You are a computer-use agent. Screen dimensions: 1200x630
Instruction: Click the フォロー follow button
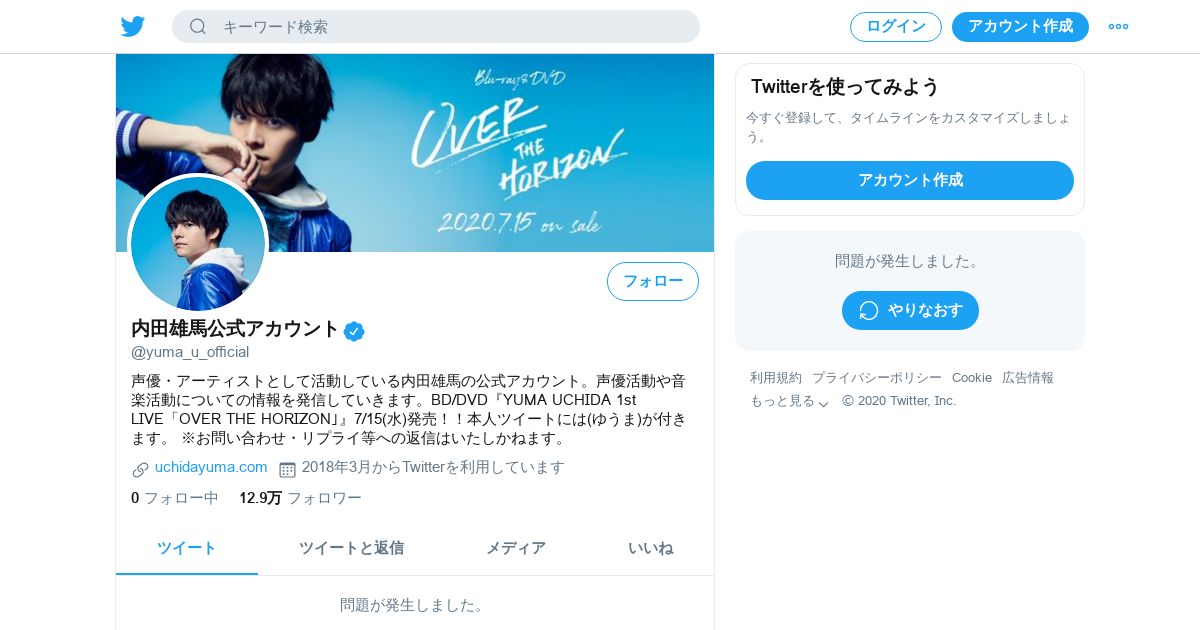[653, 281]
